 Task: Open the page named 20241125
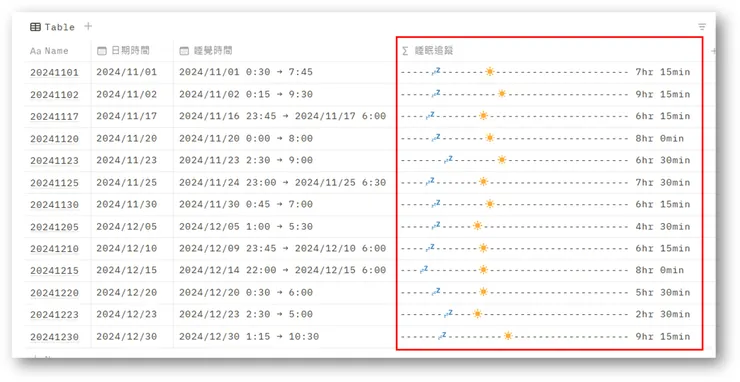tap(54, 183)
